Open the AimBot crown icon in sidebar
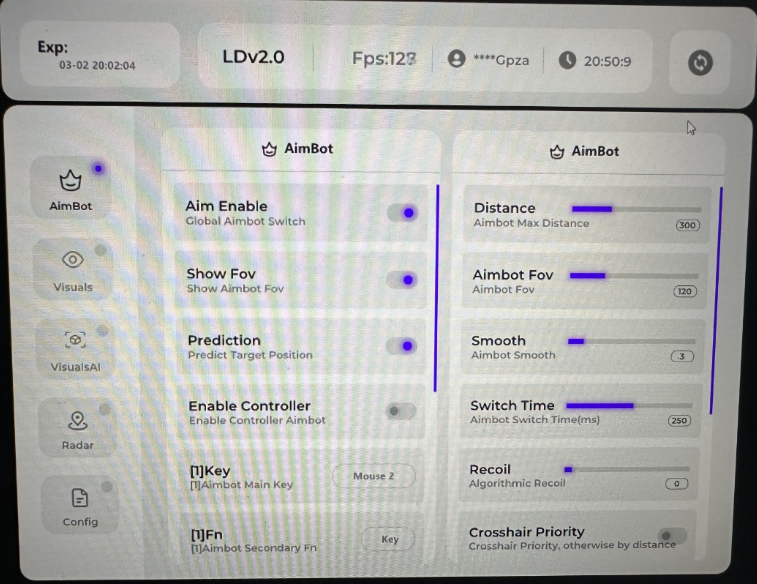 70,182
